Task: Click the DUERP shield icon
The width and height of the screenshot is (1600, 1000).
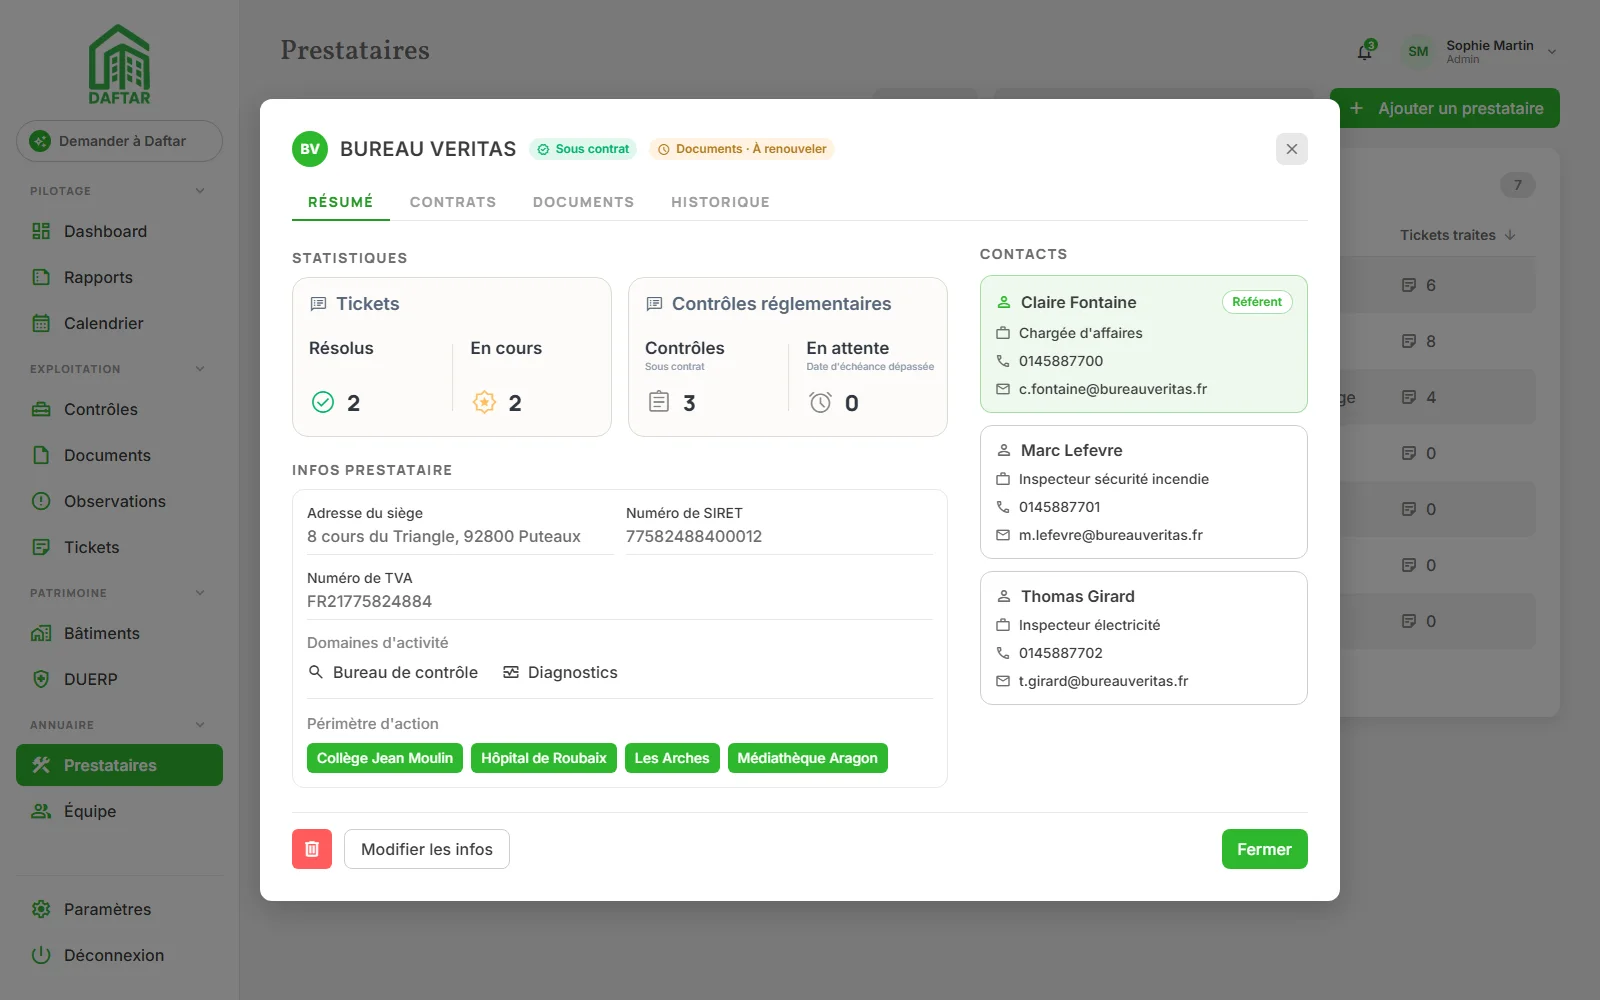Action: (41, 679)
